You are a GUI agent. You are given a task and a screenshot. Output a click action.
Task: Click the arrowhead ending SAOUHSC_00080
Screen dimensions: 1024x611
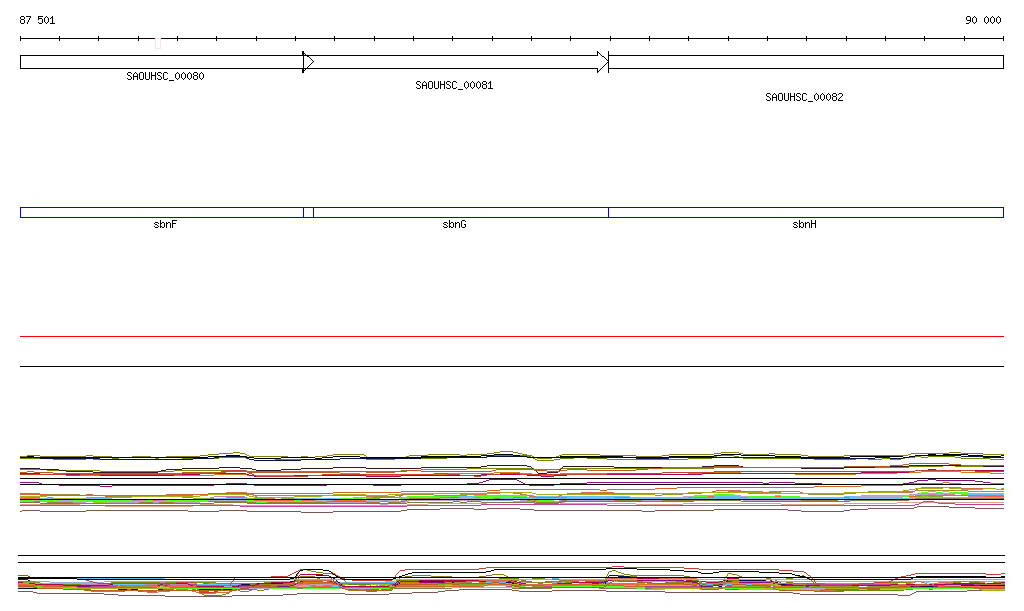coord(308,62)
